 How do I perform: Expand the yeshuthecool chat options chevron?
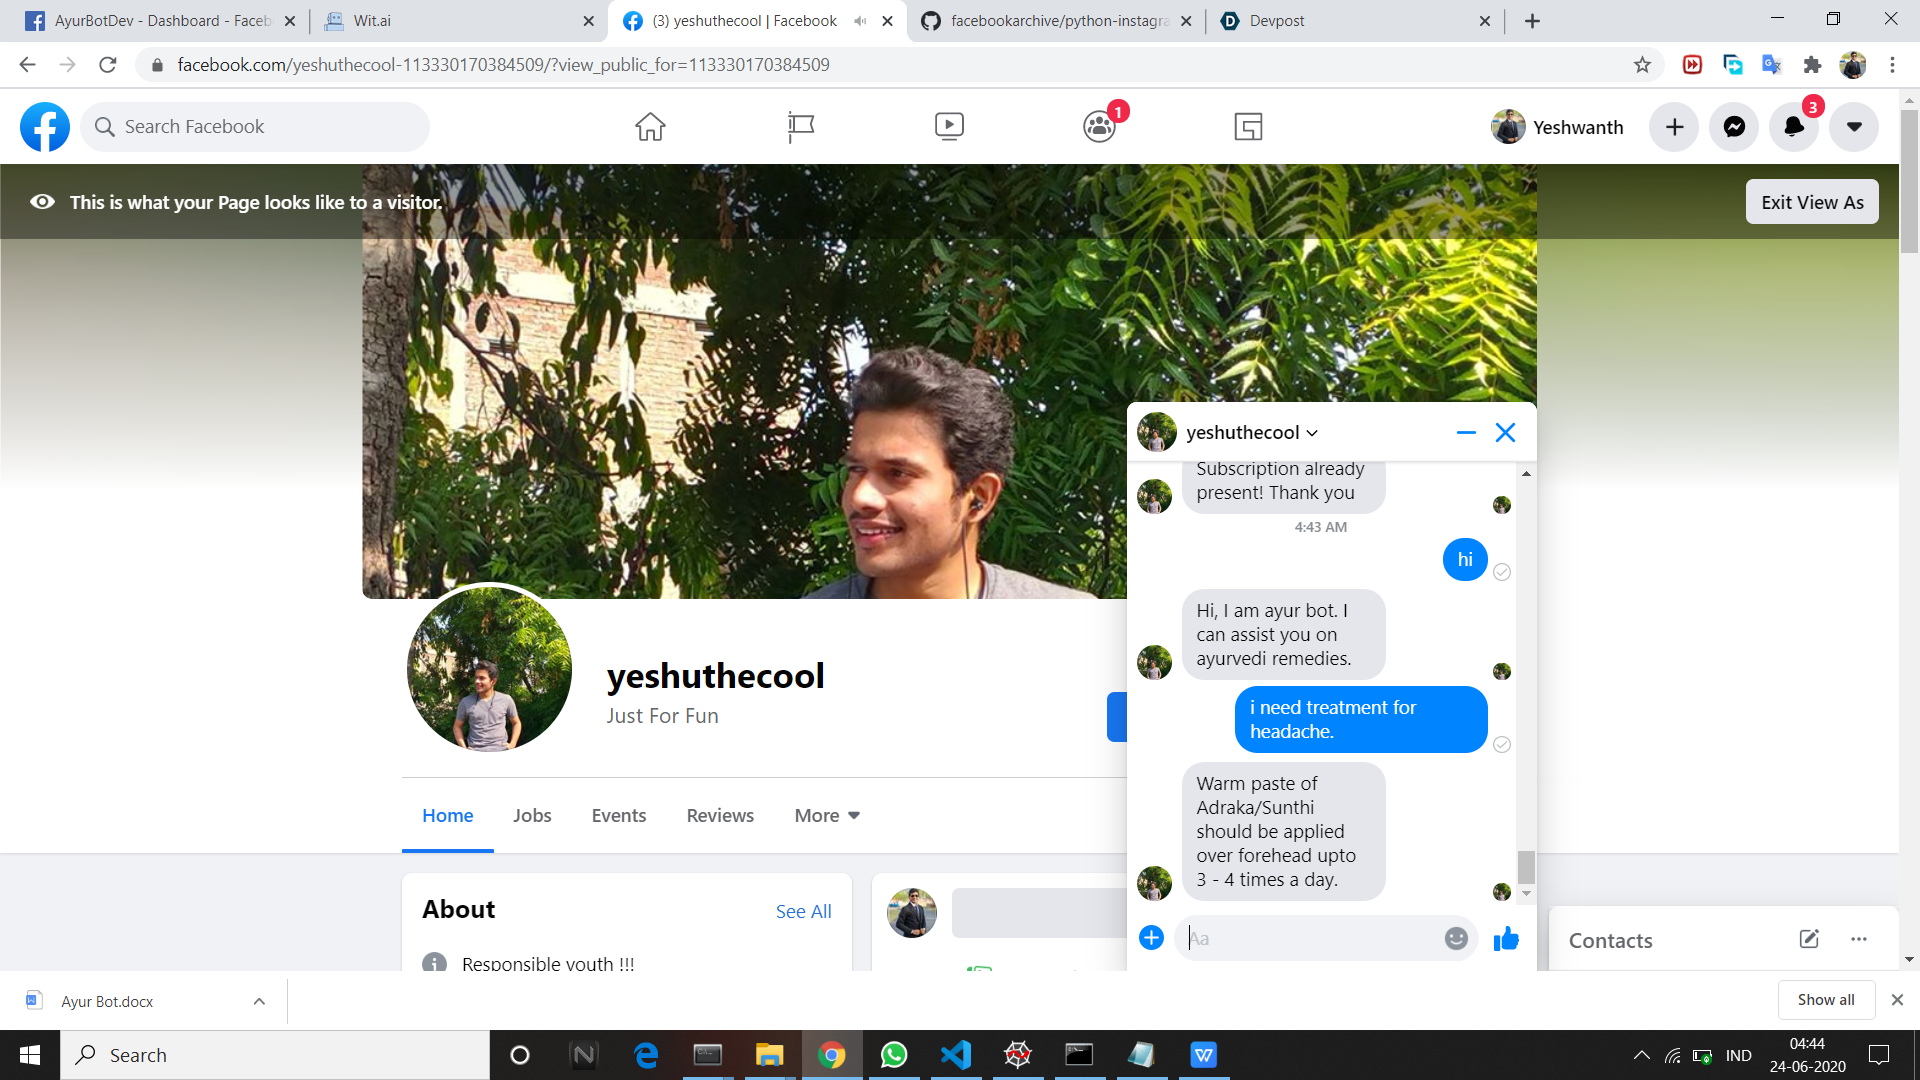tap(1312, 433)
